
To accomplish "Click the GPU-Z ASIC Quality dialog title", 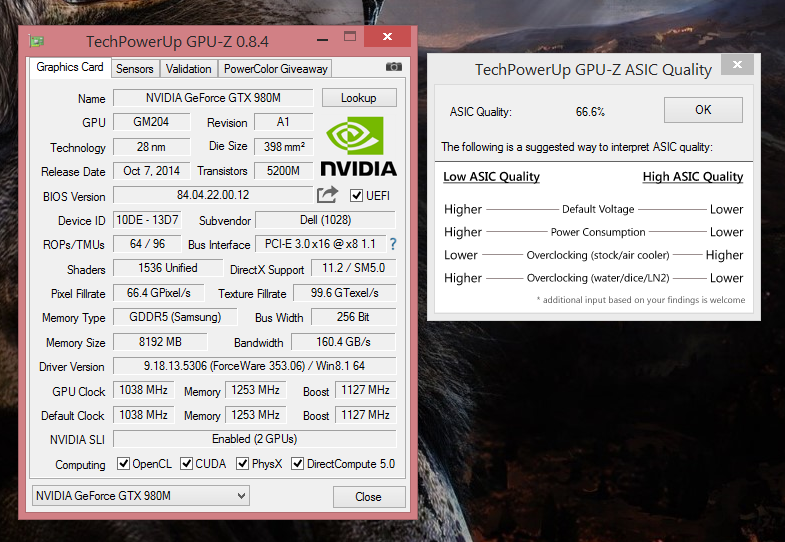I will tap(593, 70).
